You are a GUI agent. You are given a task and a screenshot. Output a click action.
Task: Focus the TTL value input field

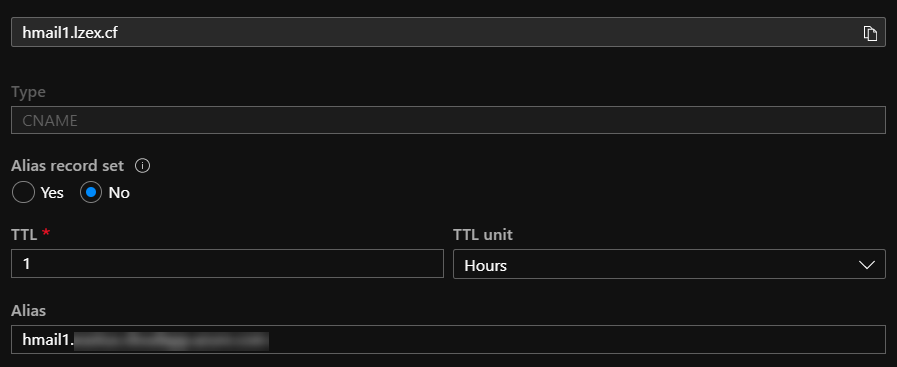click(x=227, y=264)
